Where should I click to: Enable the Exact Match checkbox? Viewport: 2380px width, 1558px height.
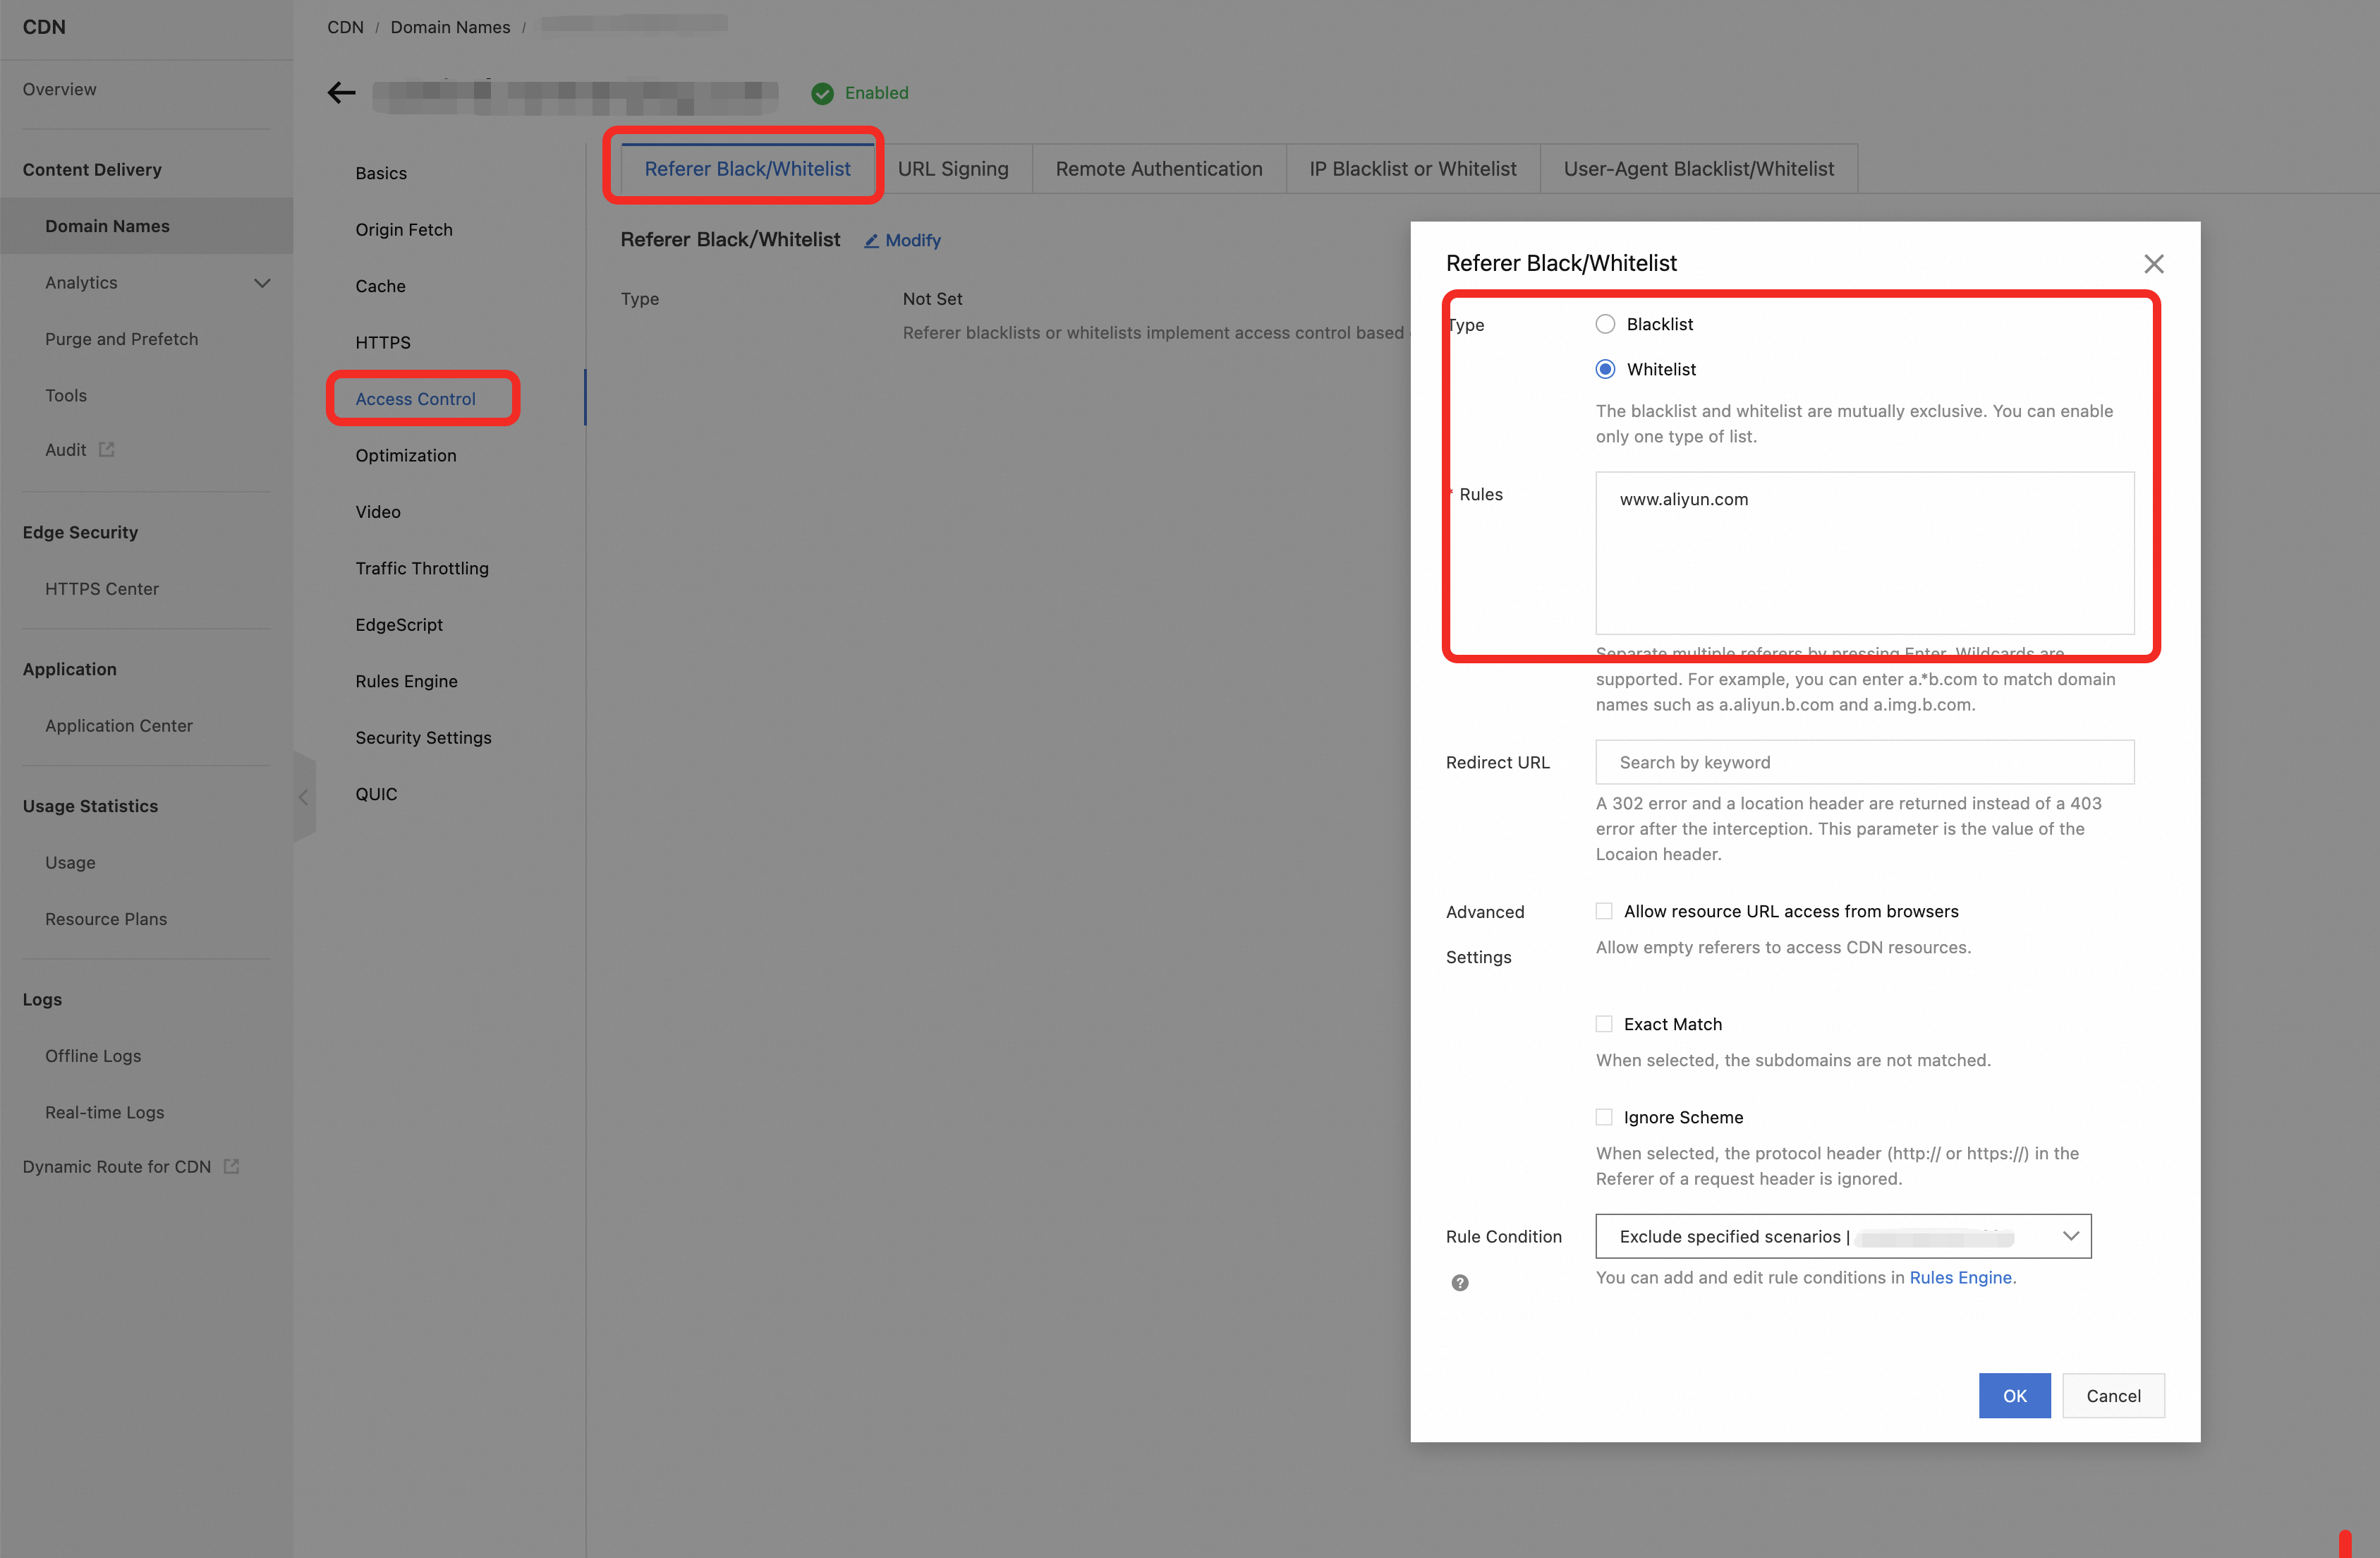click(1604, 1024)
